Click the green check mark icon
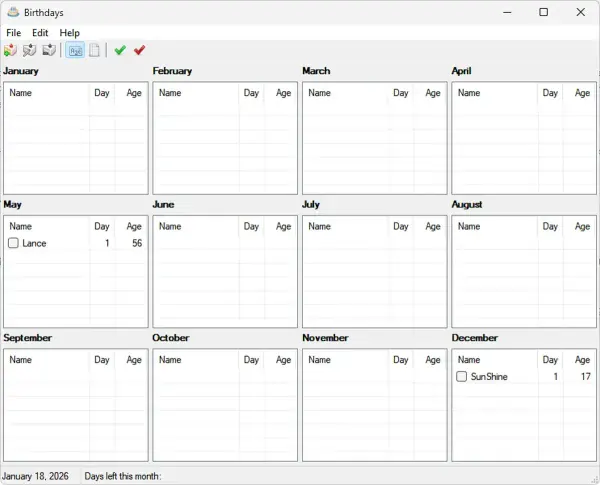This screenshot has height=485, width=600. pyautogui.click(x=120, y=50)
